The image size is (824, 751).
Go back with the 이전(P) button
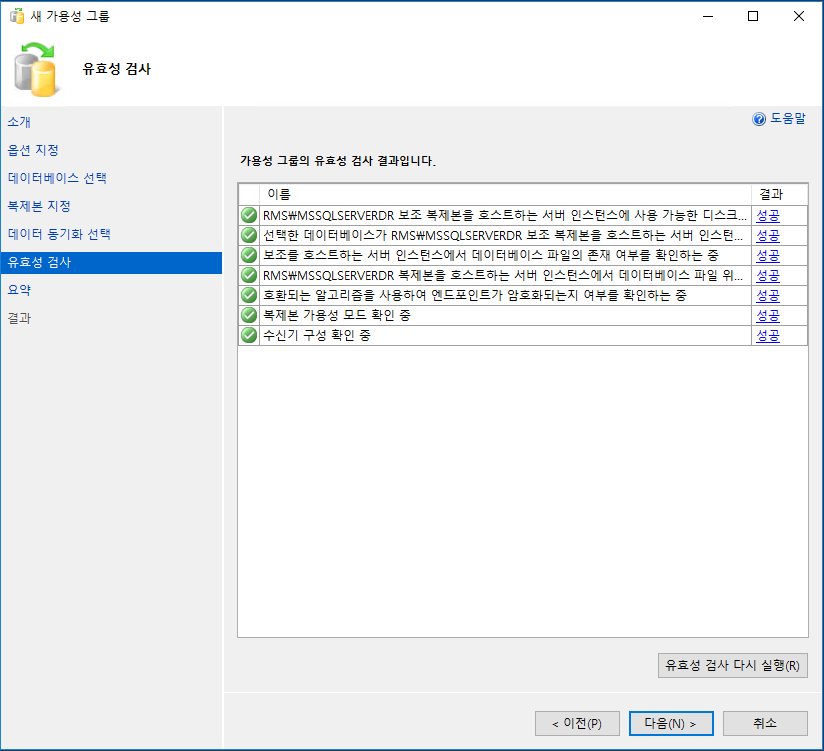pyautogui.click(x=577, y=724)
